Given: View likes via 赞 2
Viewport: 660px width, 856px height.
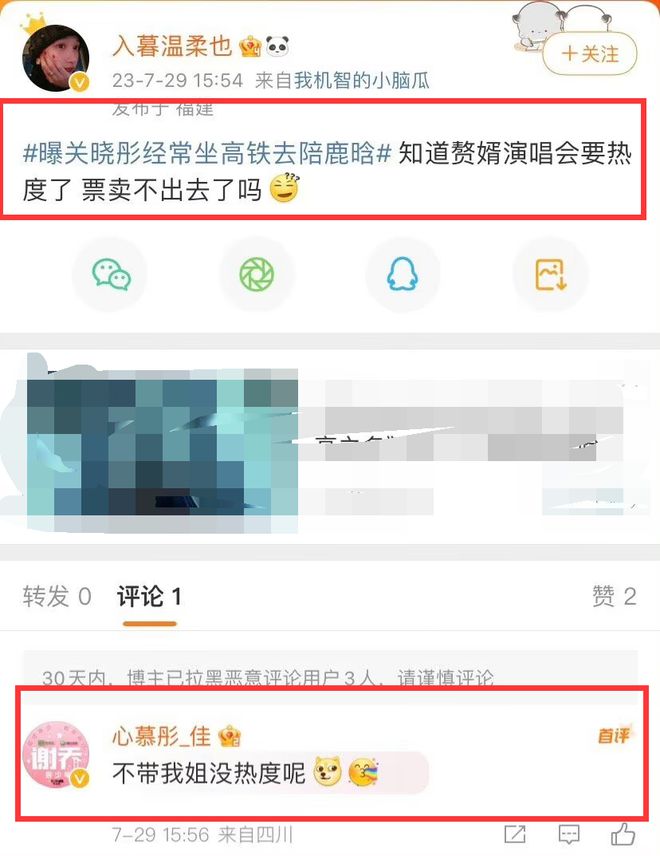Looking at the screenshot, I should tap(614, 596).
